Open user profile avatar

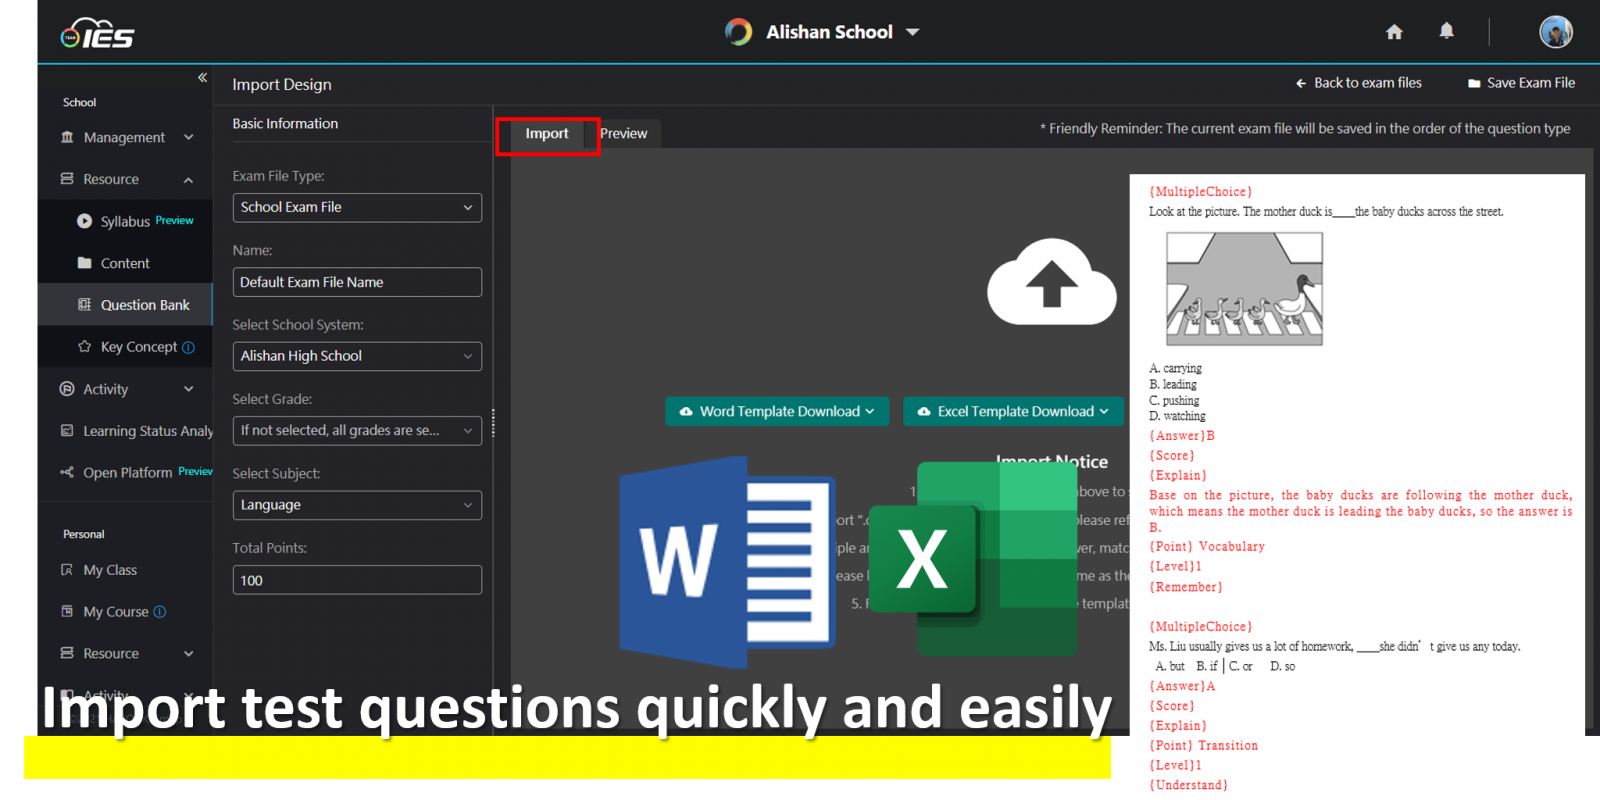1555,32
